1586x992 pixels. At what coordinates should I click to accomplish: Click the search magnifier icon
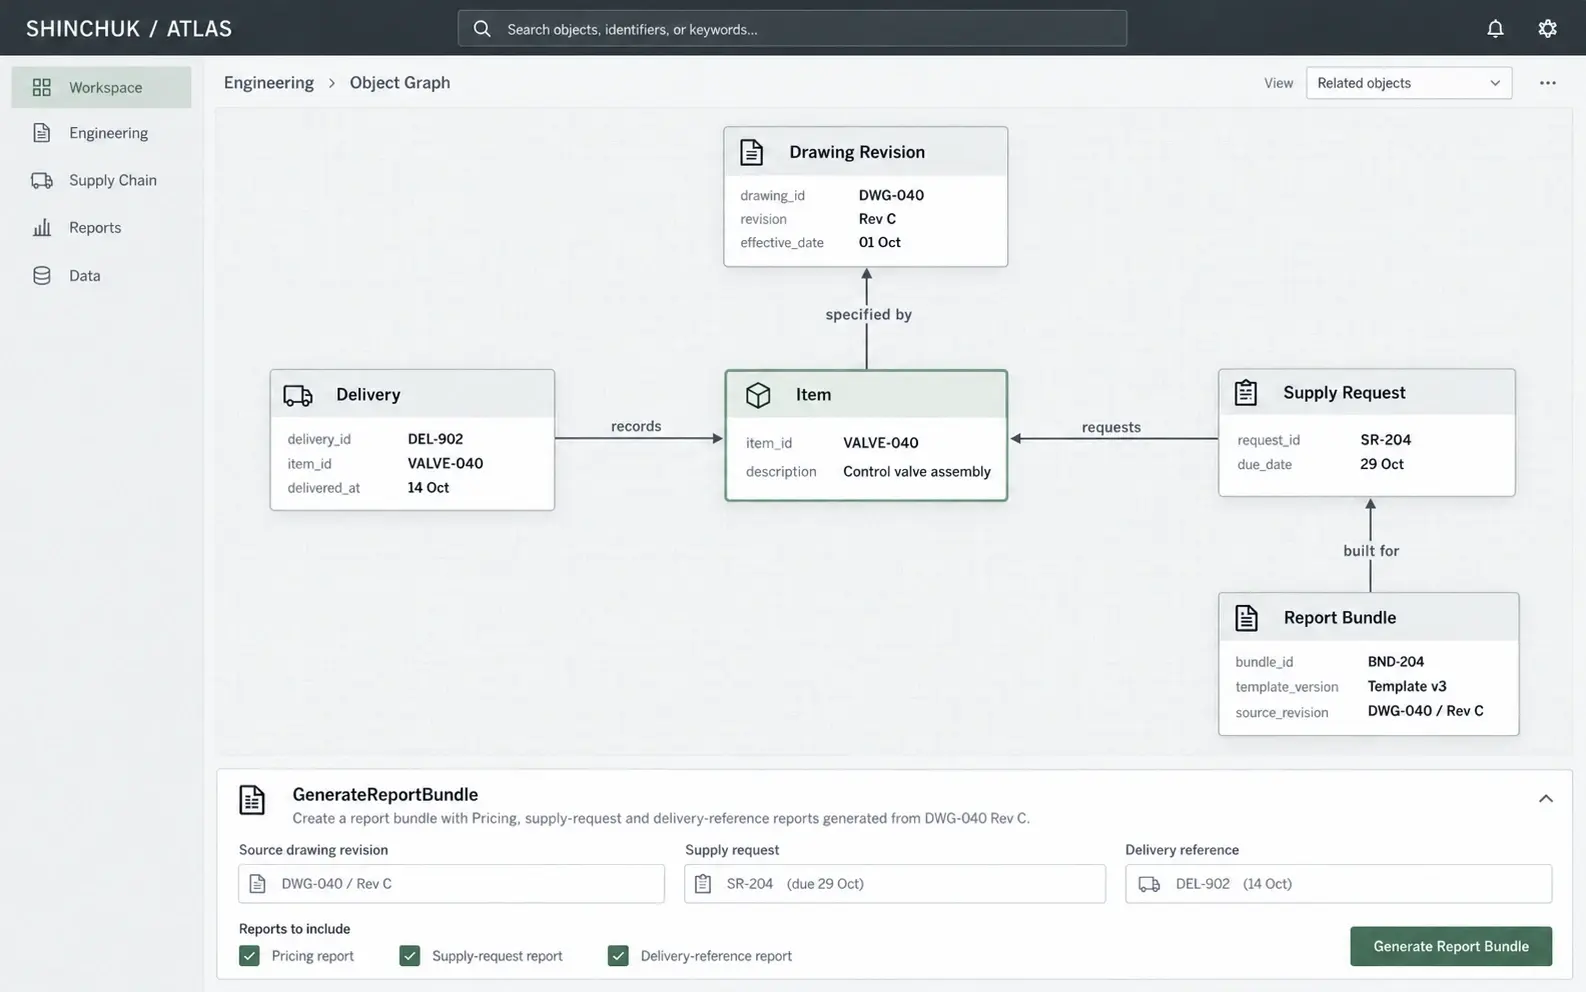click(x=482, y=28)
